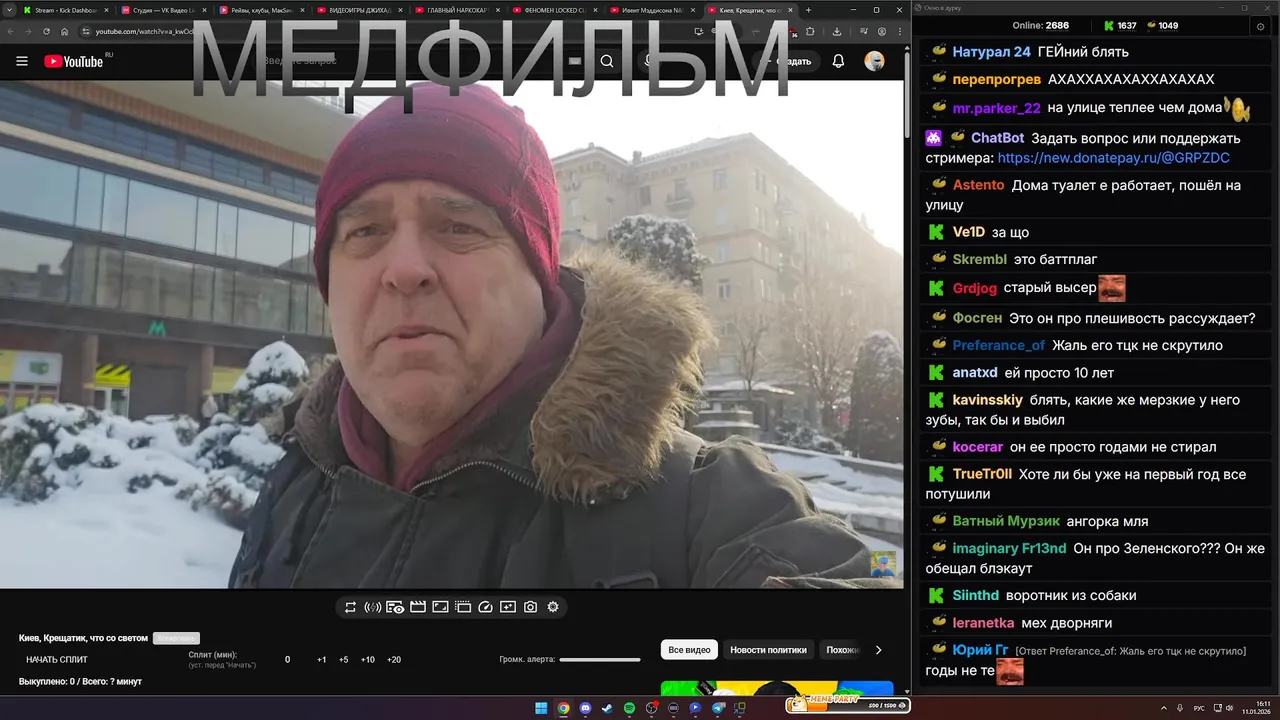Click username kavinsskiy in chat

988,400
